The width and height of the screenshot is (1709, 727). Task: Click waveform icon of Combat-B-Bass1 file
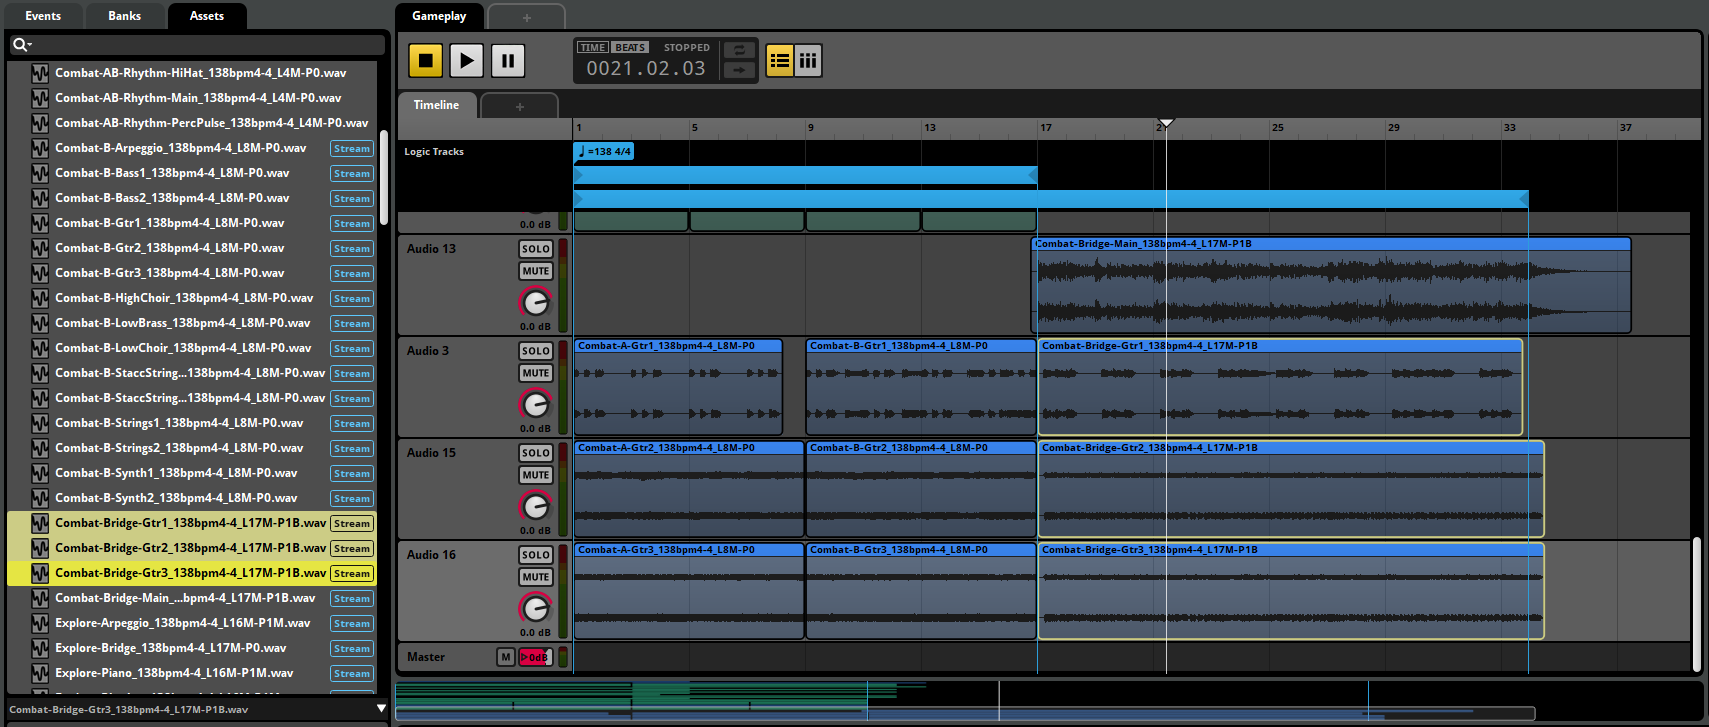pyautogui.click(x=40, y=173)
